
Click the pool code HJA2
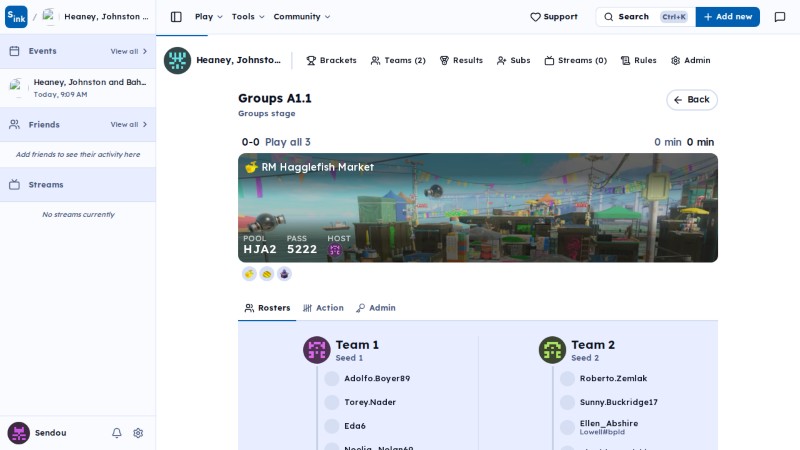[260, 249]
